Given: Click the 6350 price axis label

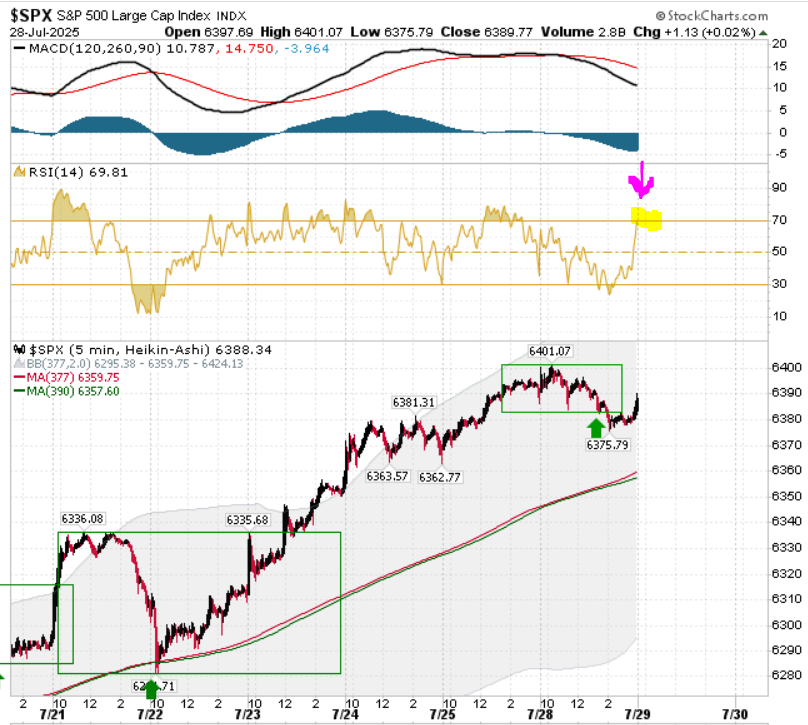Looking at the screenshot, I should [786, 496].
